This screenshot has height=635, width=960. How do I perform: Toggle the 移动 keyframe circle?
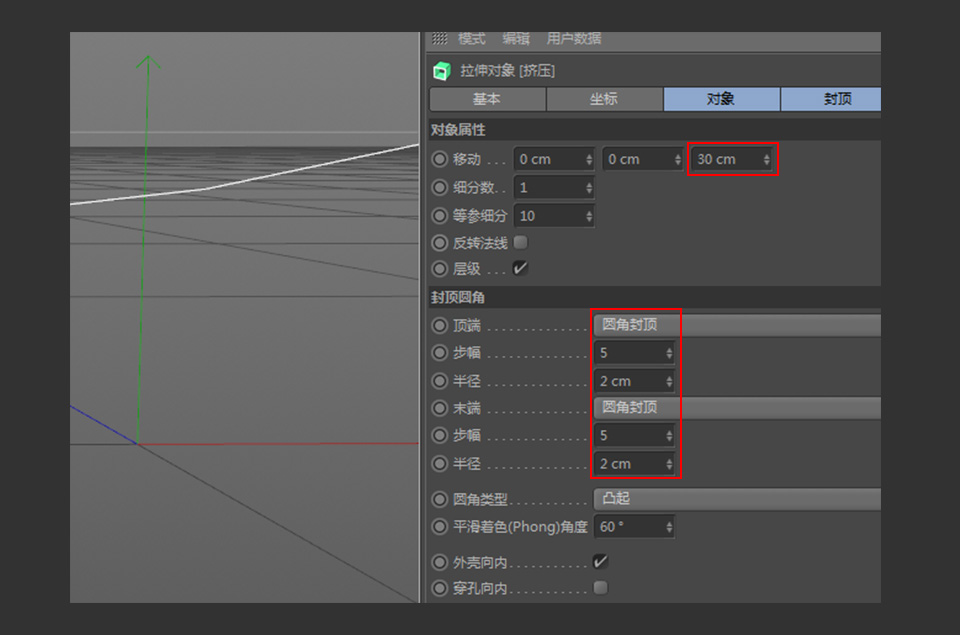[440, 159]
